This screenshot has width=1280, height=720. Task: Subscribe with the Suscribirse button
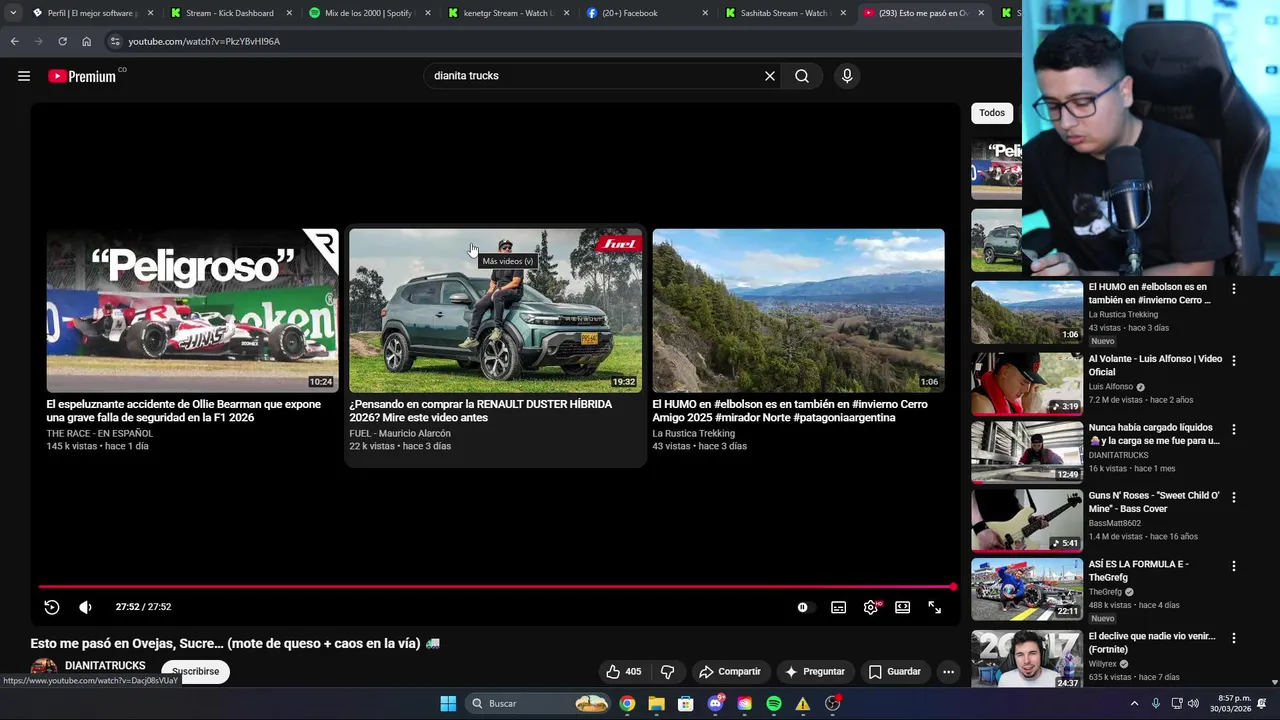(195, 671)
